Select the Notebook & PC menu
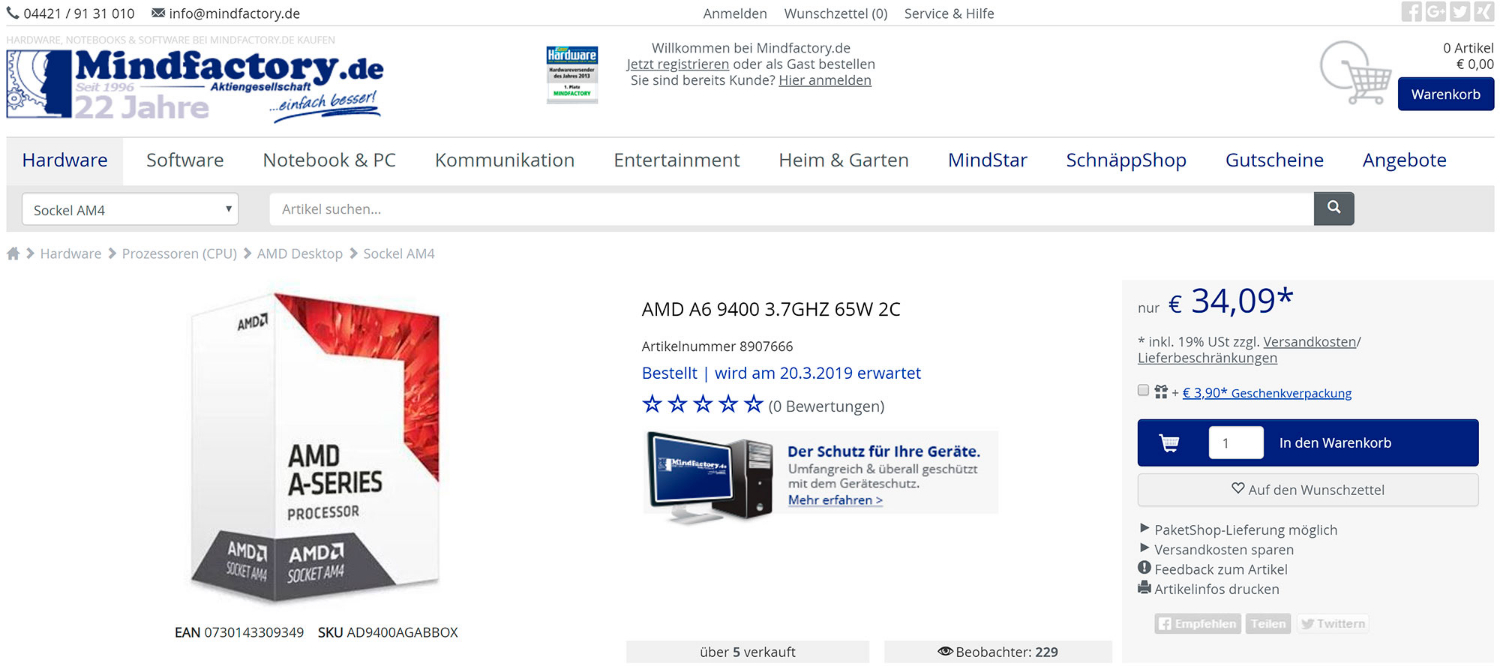1500x669 pixels. tap(329, 160)
